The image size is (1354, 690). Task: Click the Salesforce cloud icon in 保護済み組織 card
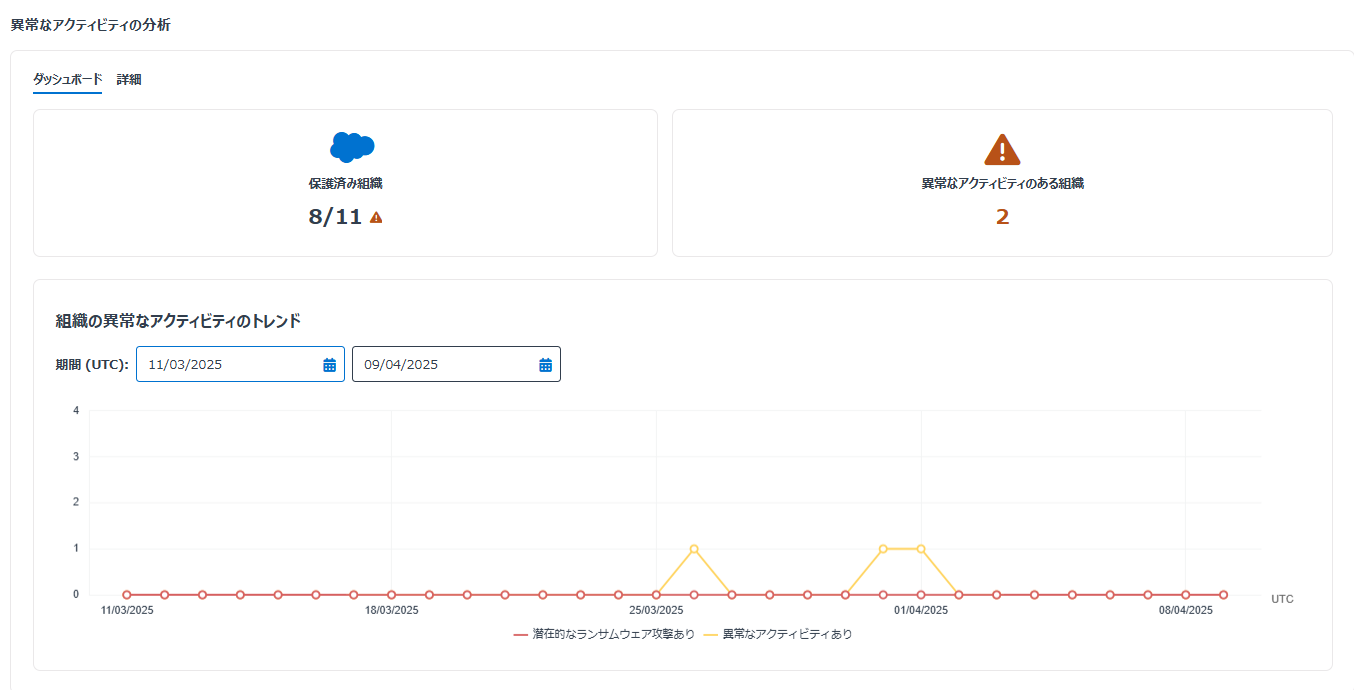click(351, 147)
